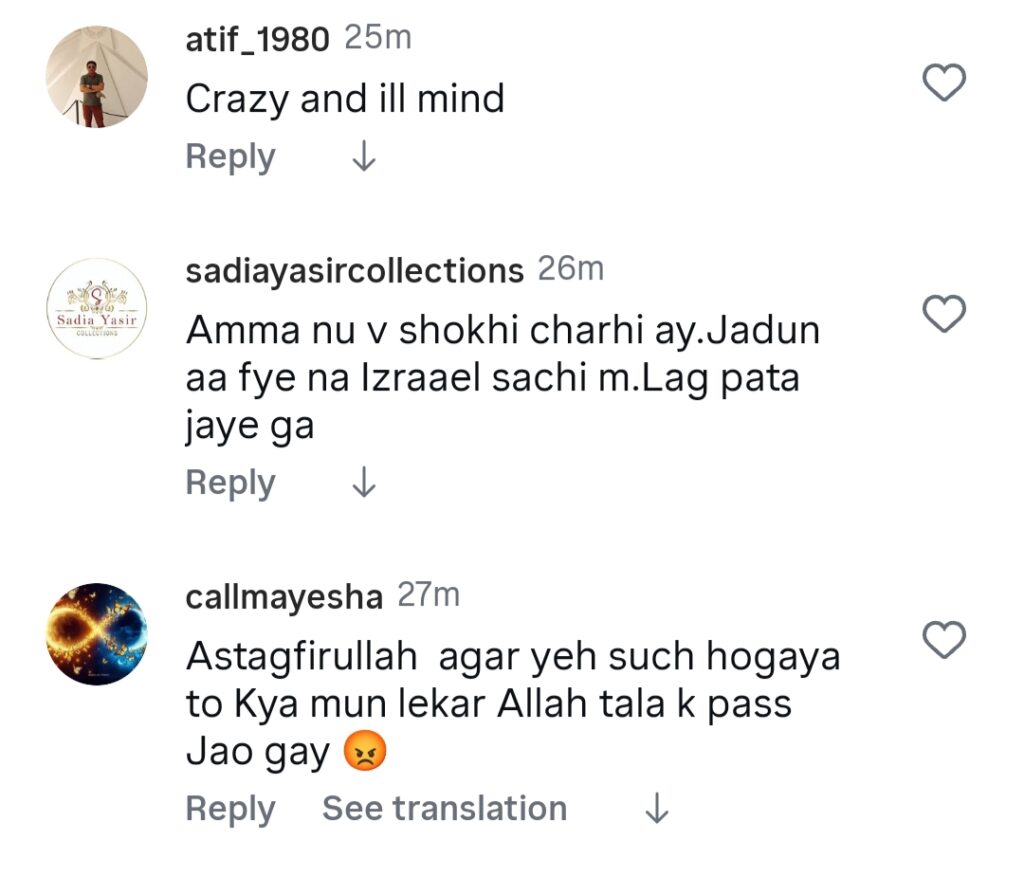Click the 26m timestamp
Viewport: 1024px width, 876px height.
click(571, 269)
